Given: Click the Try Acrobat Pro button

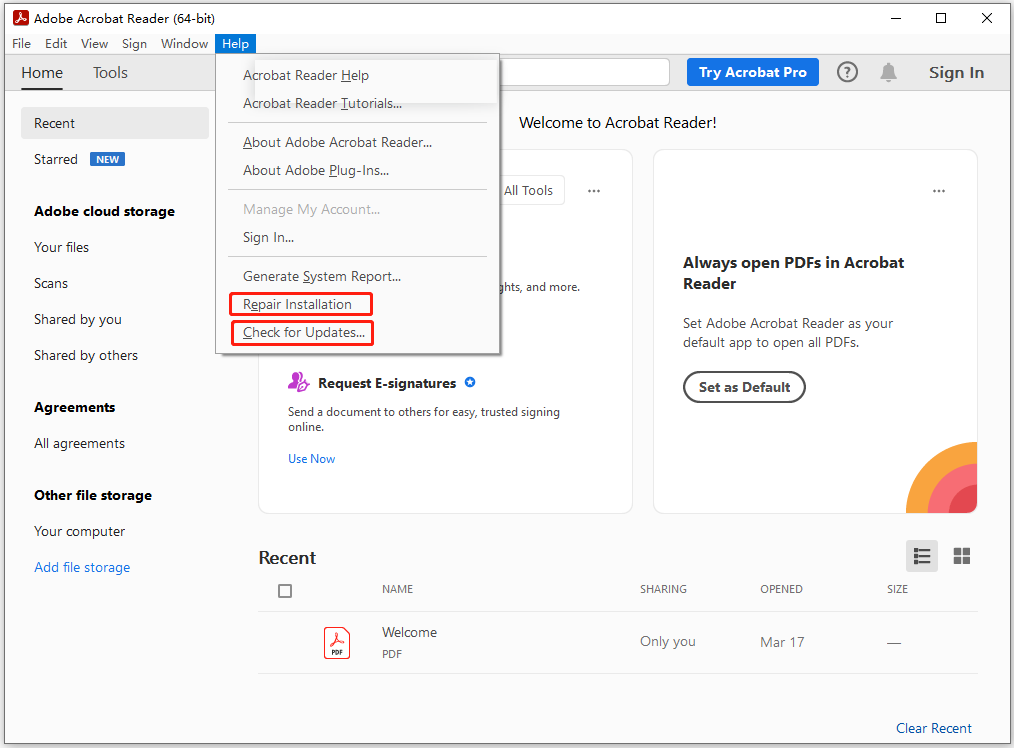Looking at the screenshot, I should (753, 72).
